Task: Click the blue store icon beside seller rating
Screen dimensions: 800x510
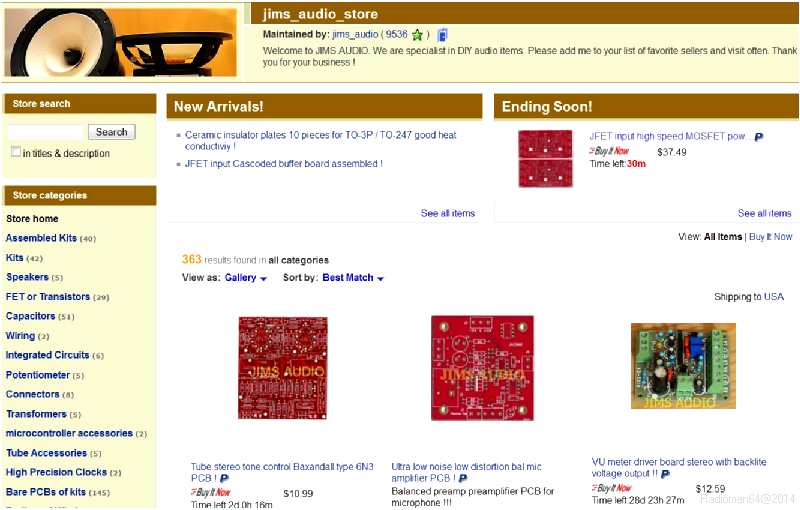Action: point(442,35)
